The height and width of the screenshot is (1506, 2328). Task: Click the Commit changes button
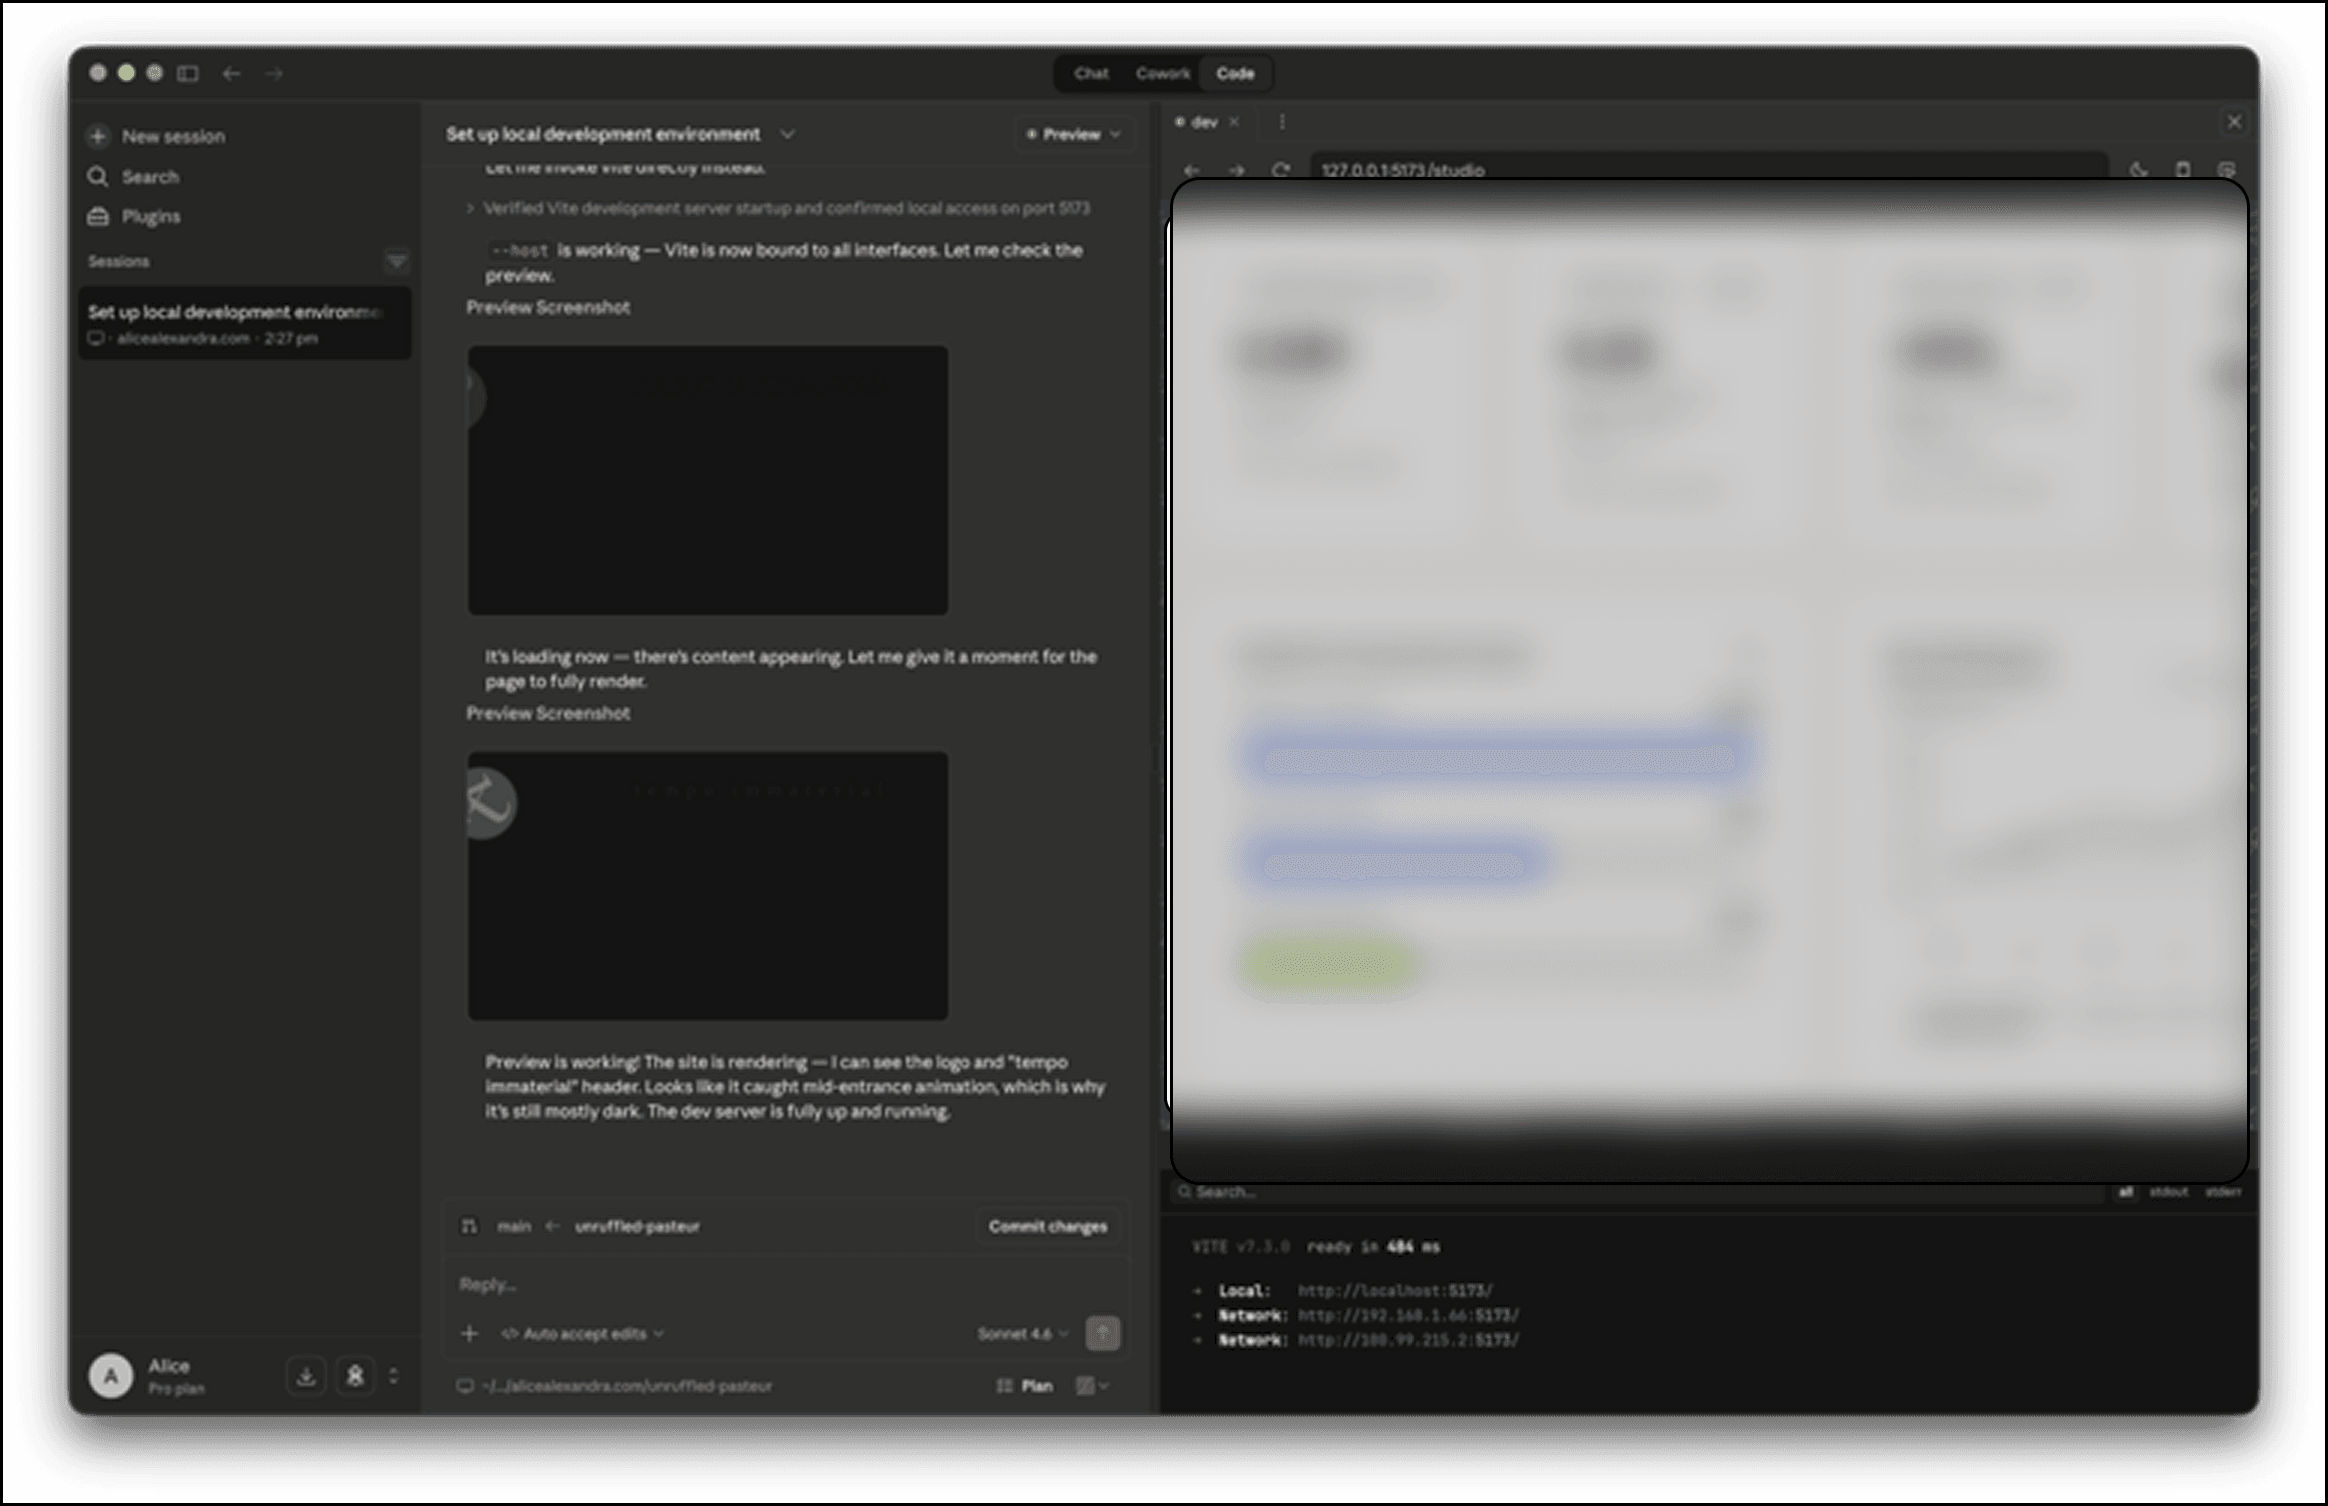[x=1047, y=1226]
